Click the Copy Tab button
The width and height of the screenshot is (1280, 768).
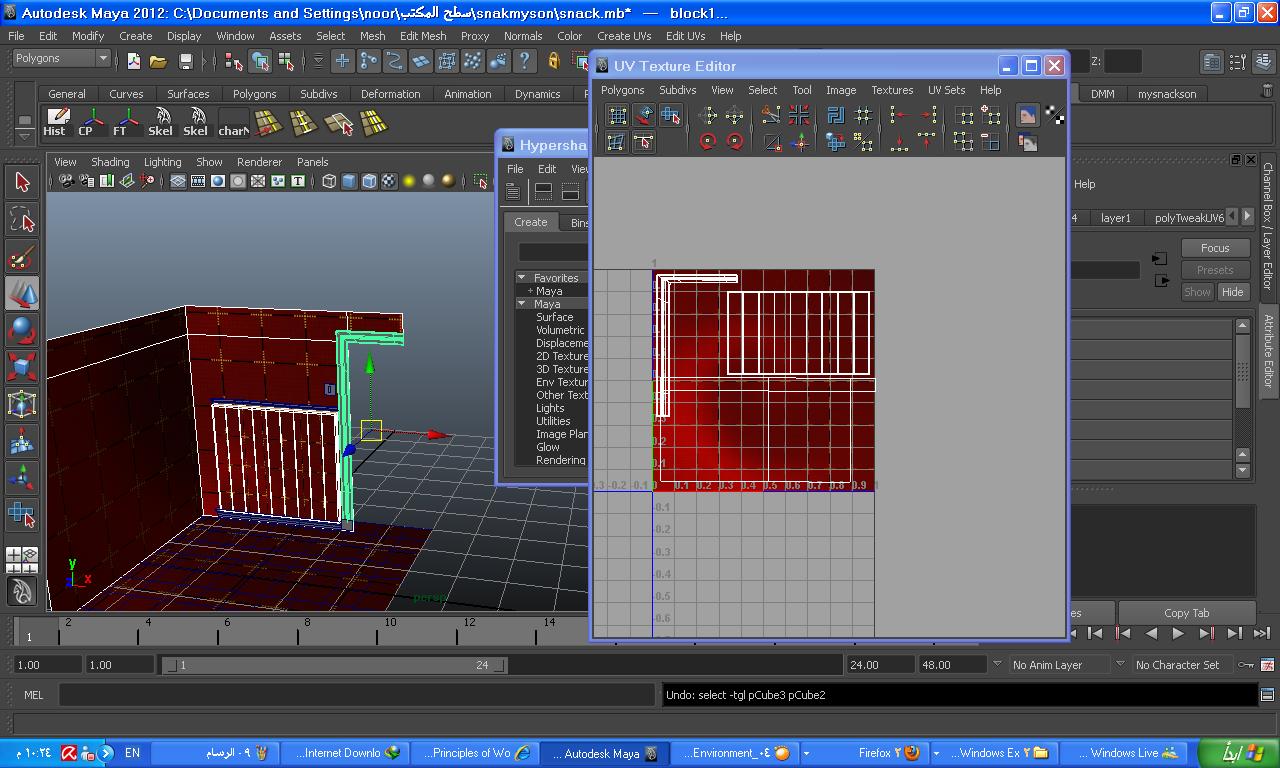tap(1187, 613)
